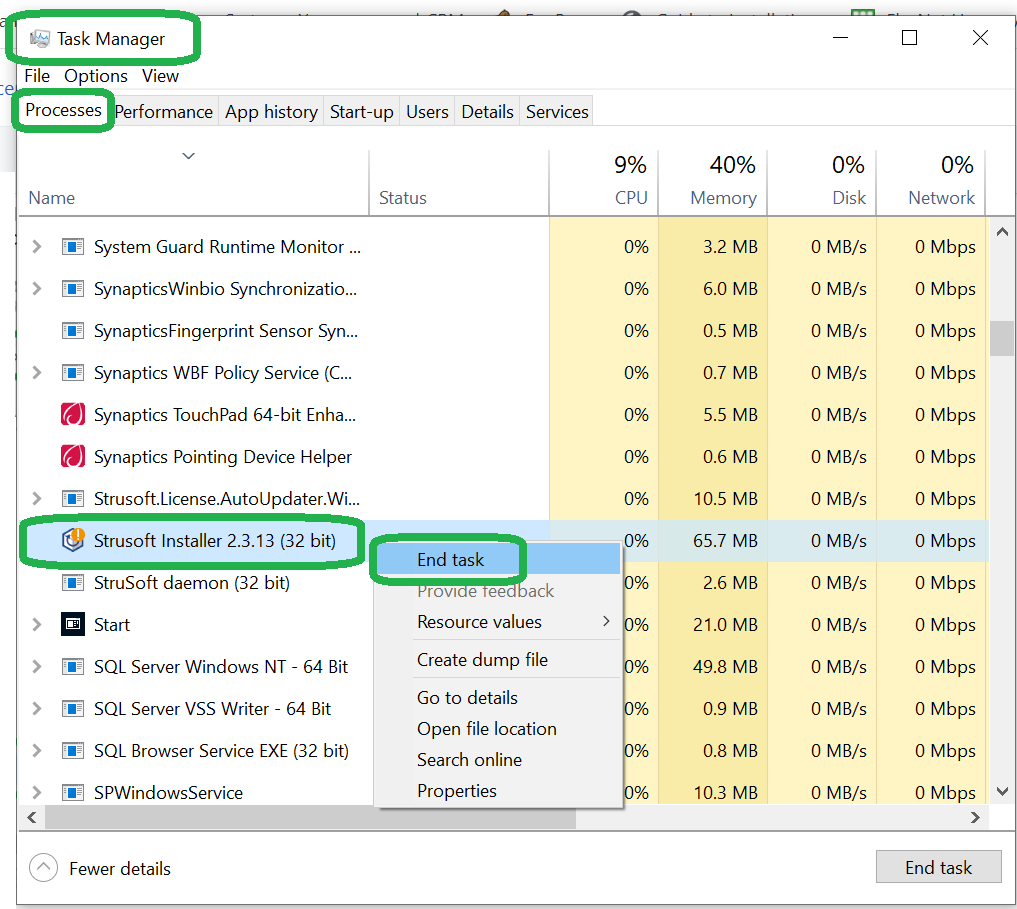Select Open file location menu entry
The image size is (1017, 909).
click(x=497, y=729)
